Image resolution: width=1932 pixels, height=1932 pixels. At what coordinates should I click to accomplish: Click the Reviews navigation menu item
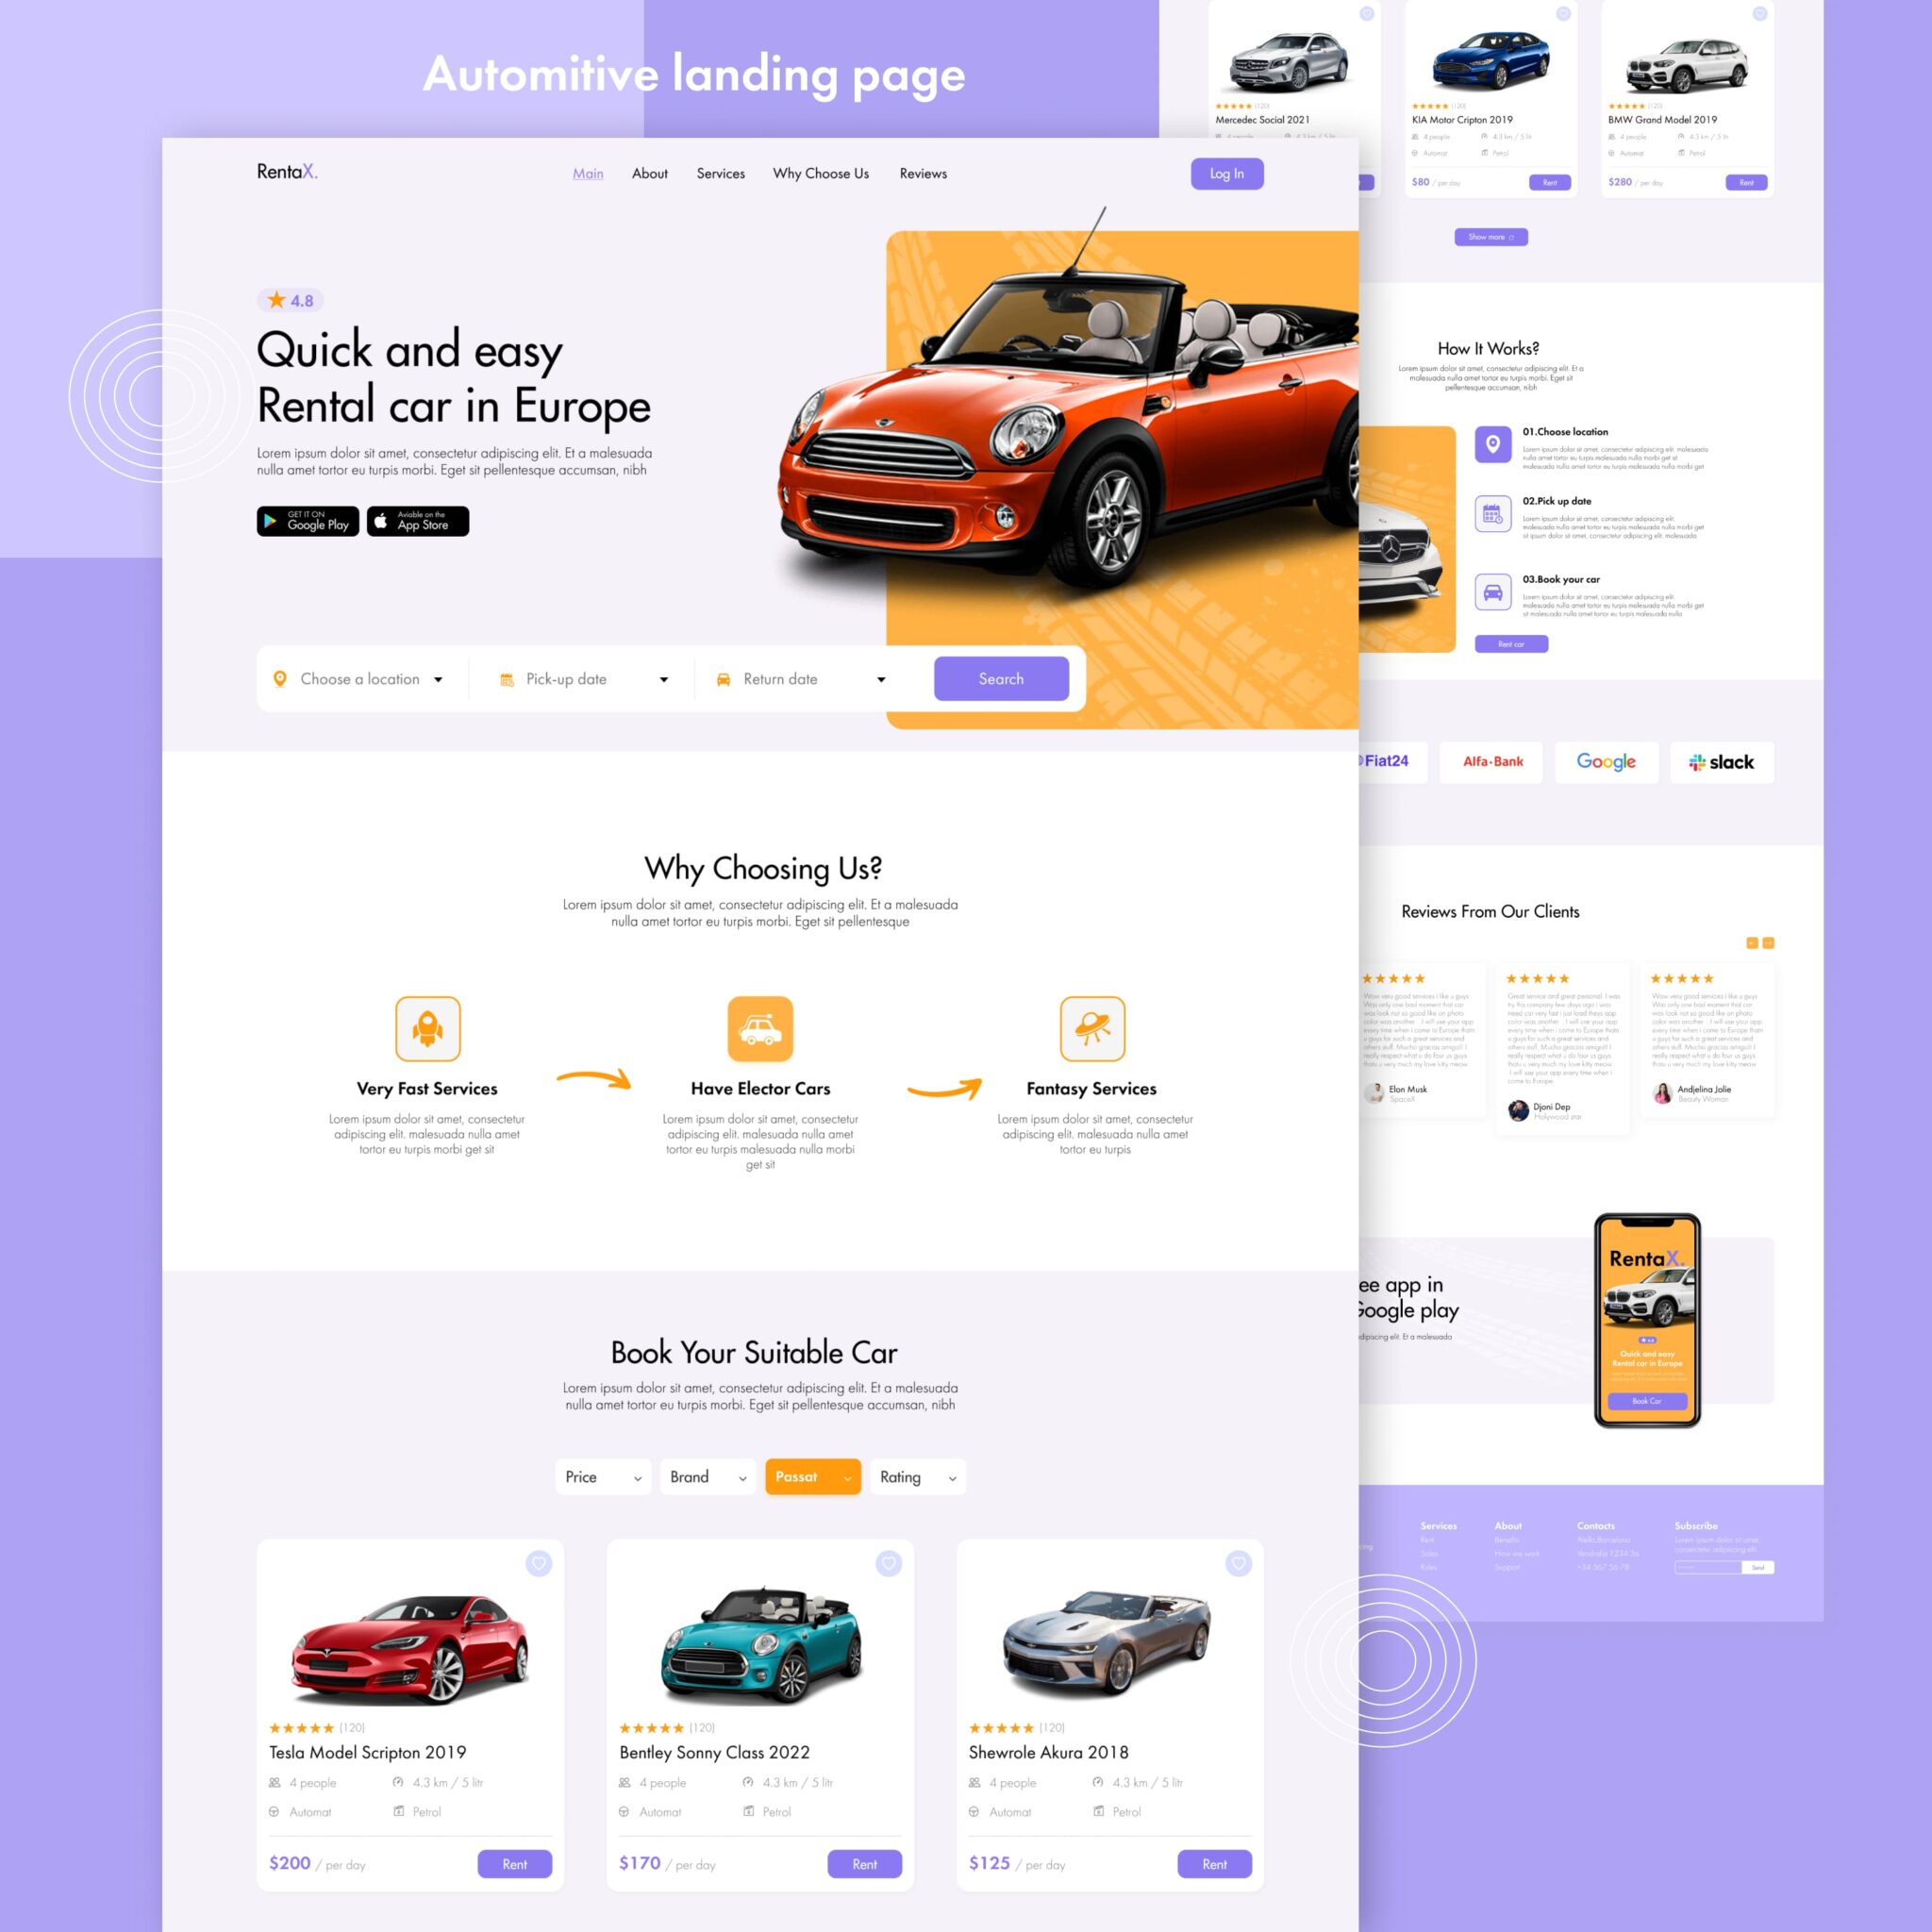[925, 172]
